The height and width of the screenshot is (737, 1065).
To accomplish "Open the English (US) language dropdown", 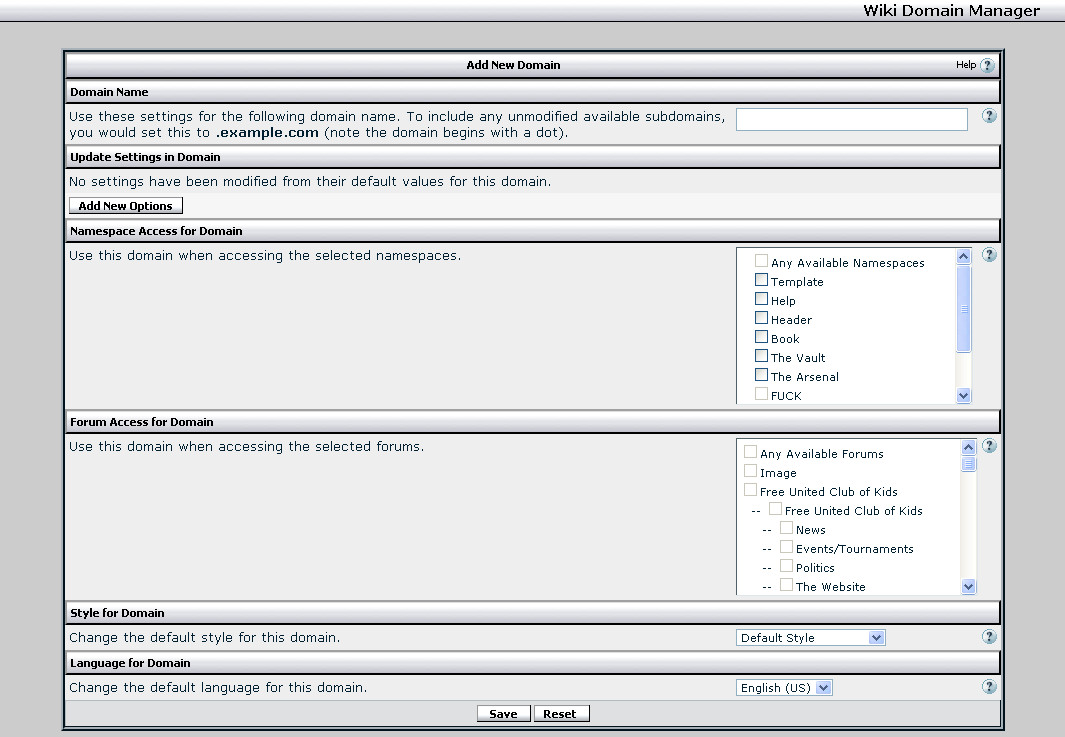I will (784, 688).
